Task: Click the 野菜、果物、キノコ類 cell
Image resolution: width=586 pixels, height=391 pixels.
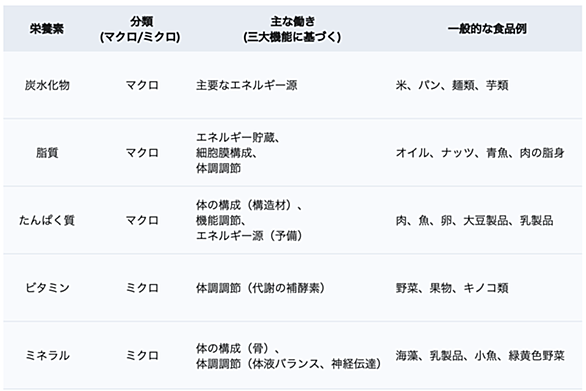Action: (x=452, y=288)
